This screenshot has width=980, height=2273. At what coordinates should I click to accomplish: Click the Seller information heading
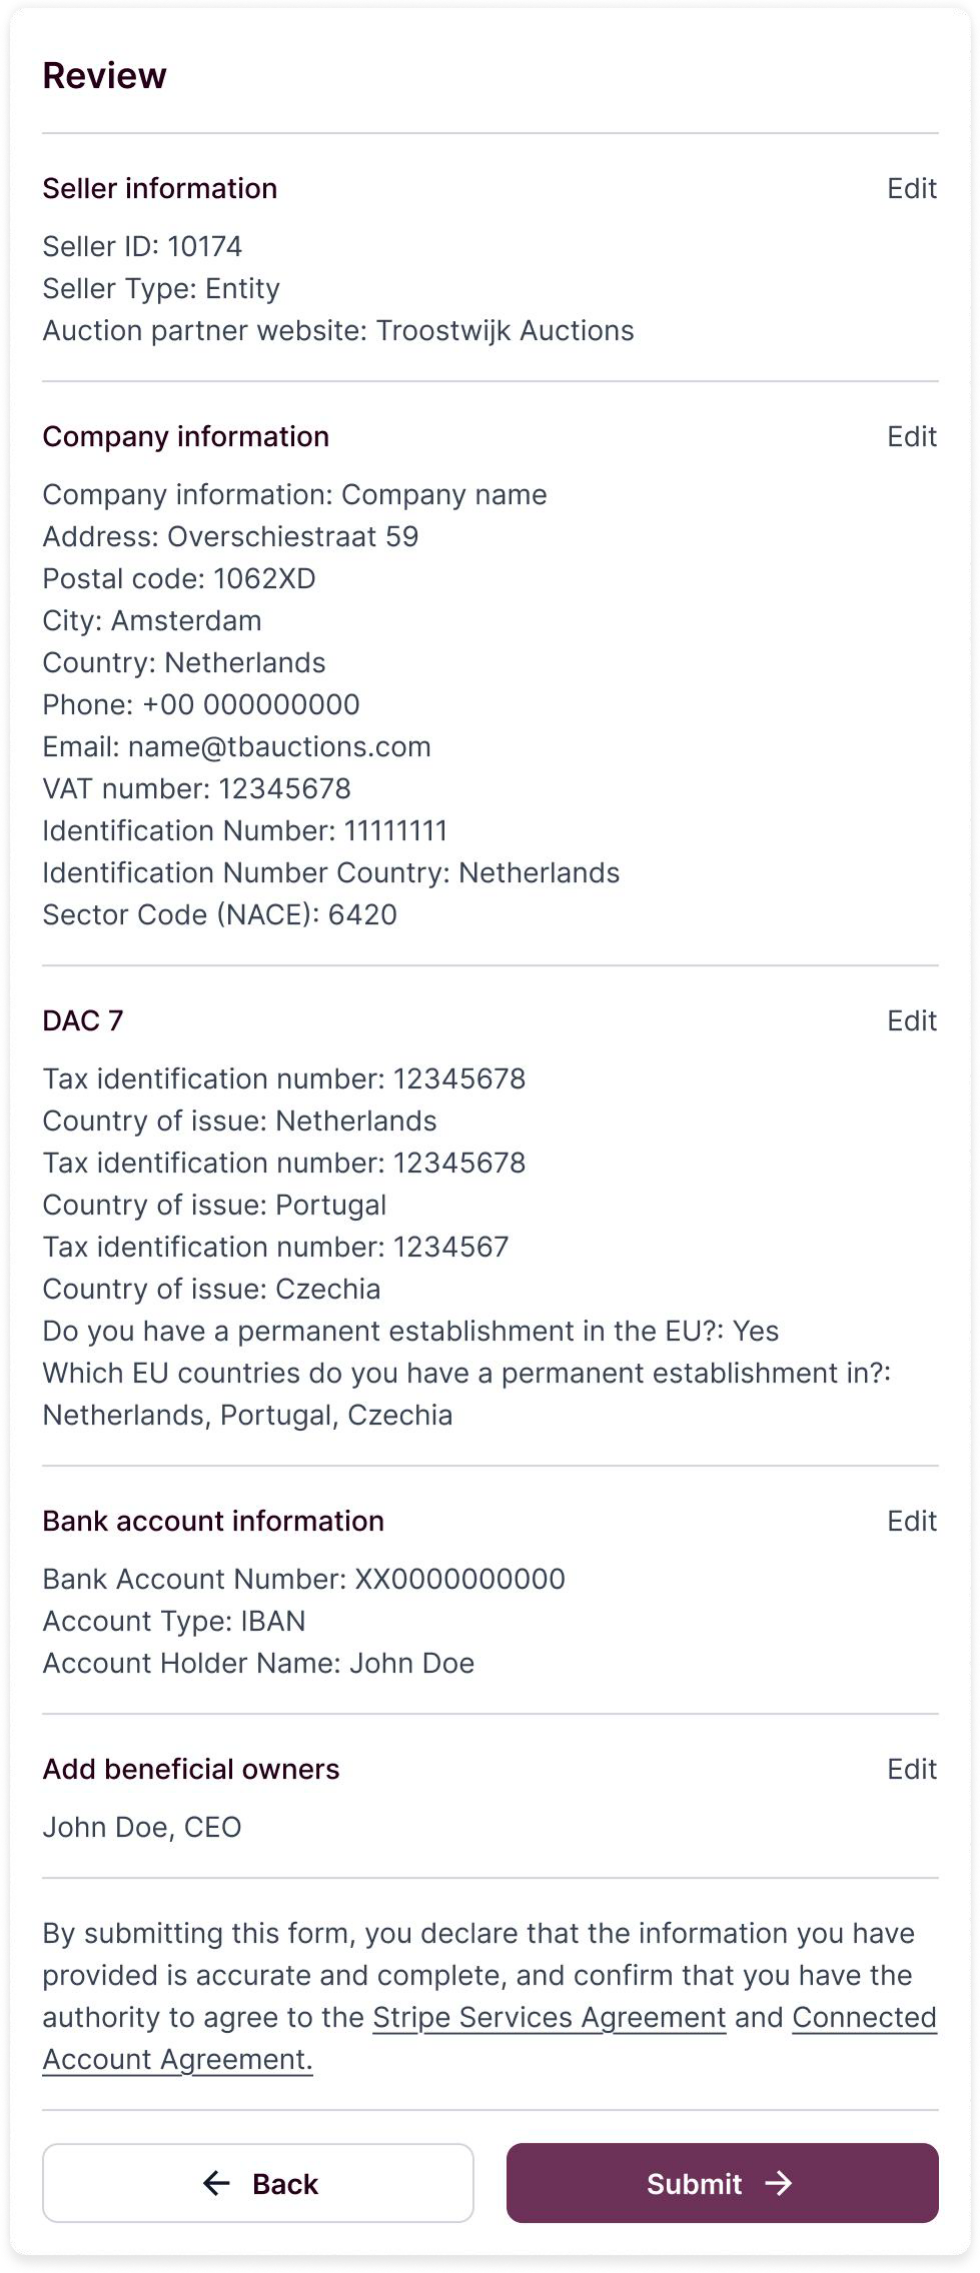pos(160,189)
